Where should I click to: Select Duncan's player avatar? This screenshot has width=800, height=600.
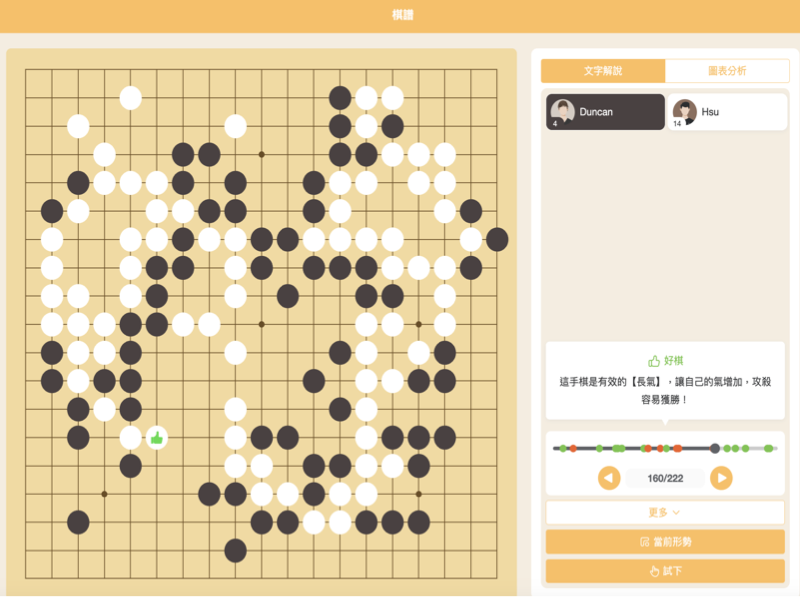point(563,112)
